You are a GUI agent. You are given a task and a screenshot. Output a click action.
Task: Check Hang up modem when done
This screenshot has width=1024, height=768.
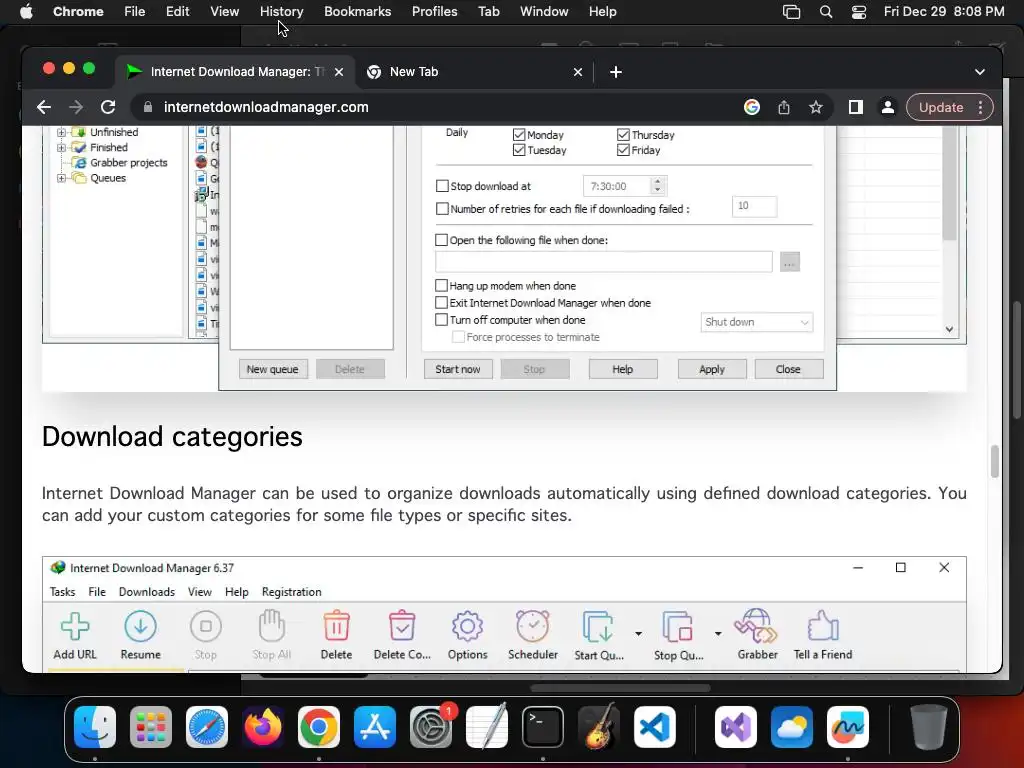pos(441,285)
